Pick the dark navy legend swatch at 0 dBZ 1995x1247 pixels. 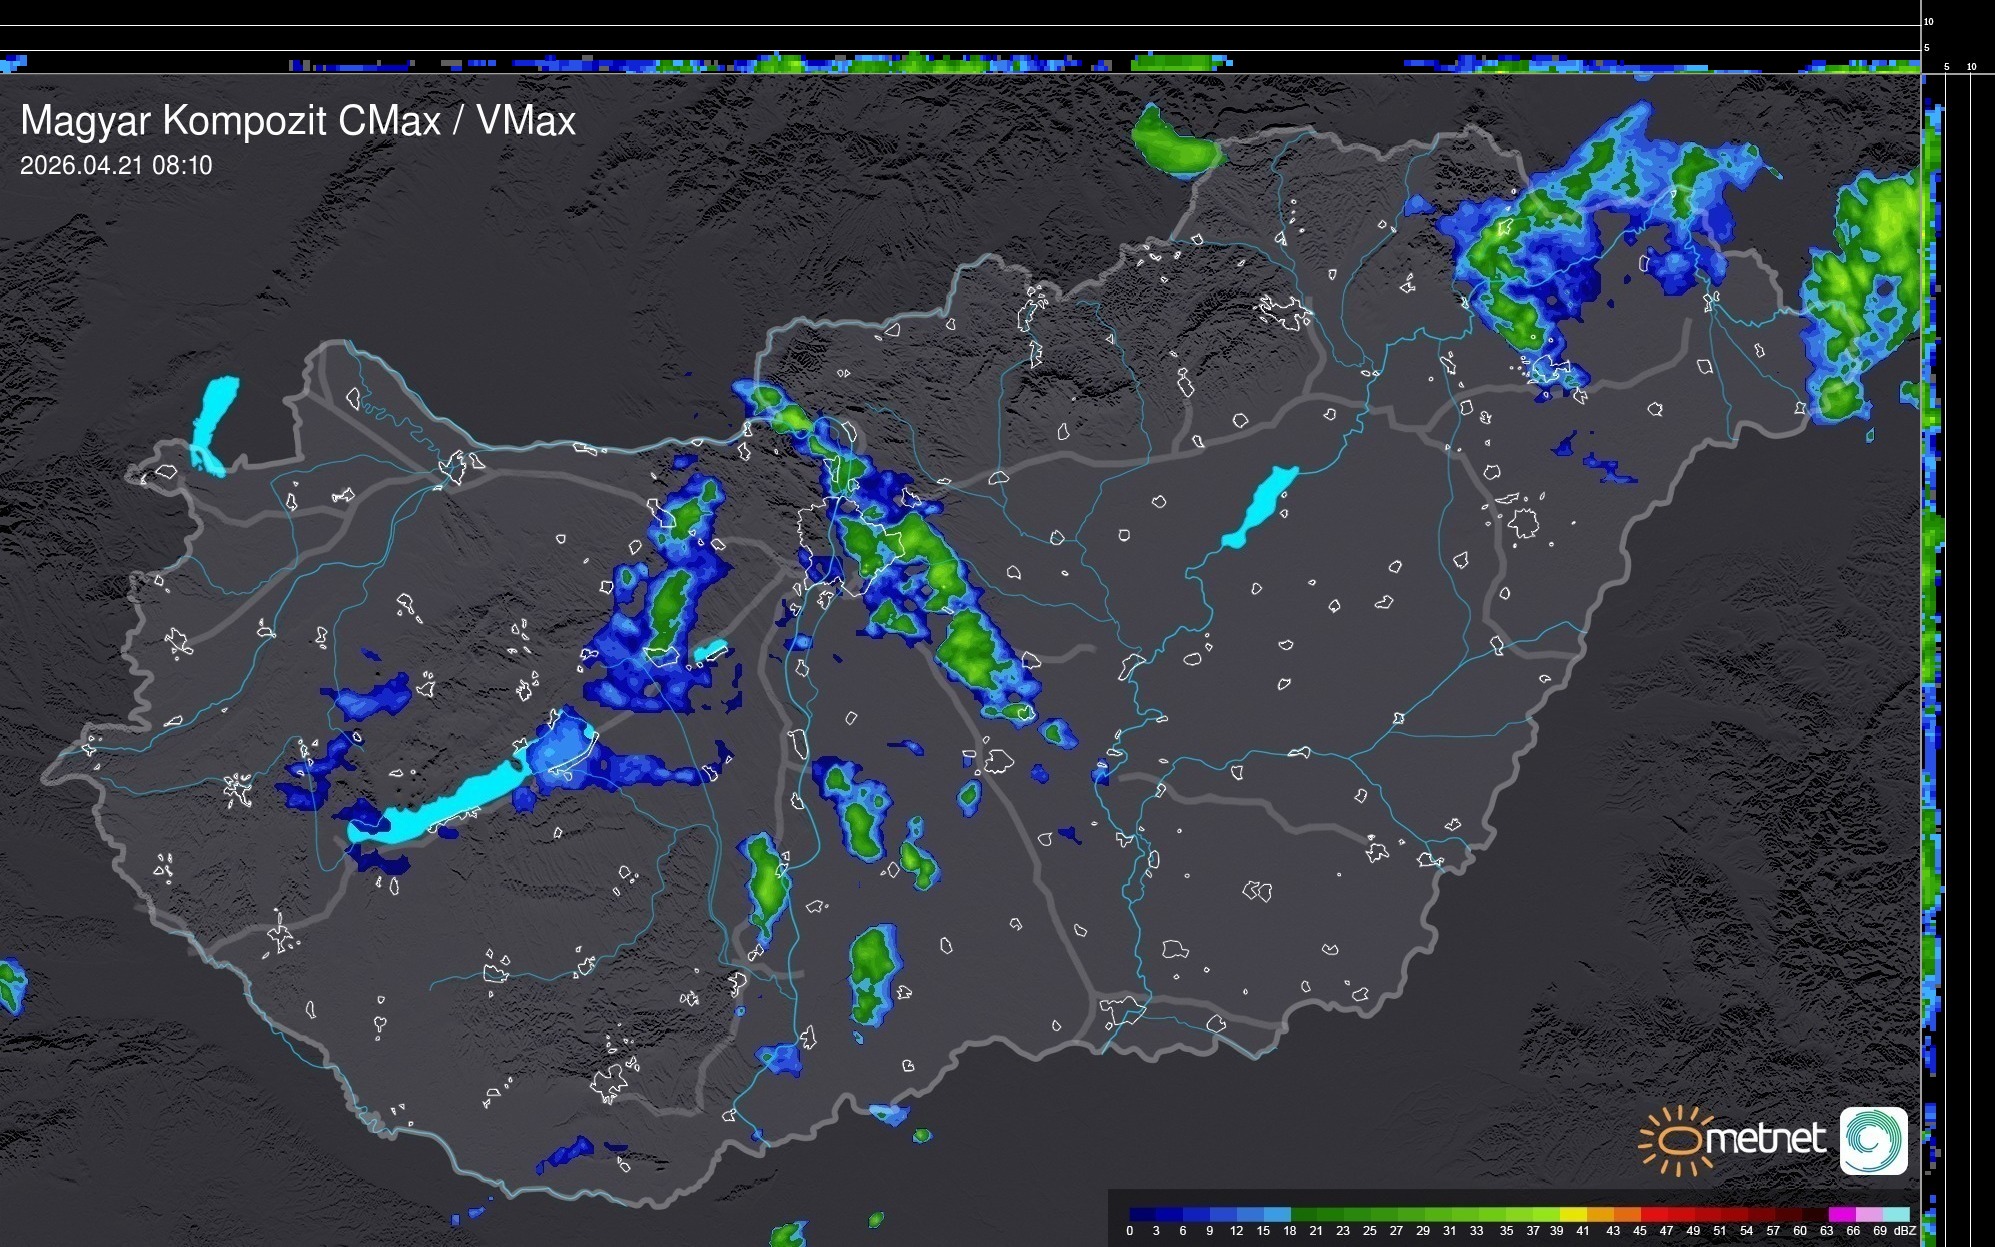1143,1214
